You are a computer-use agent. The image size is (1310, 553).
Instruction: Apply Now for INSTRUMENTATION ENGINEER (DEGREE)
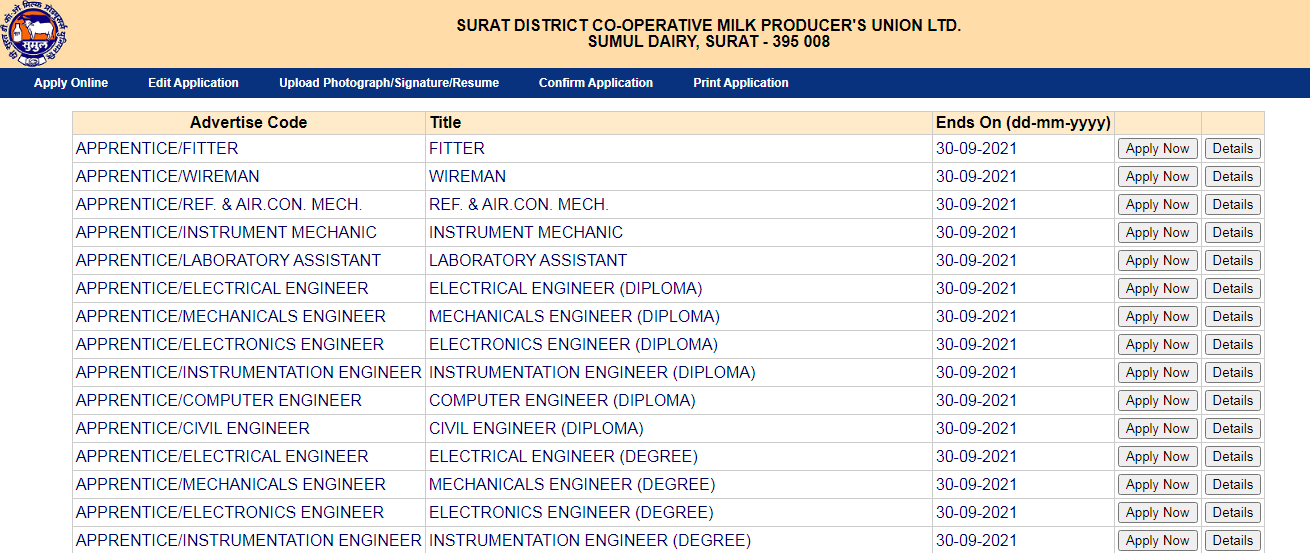tap(1157, 541)
